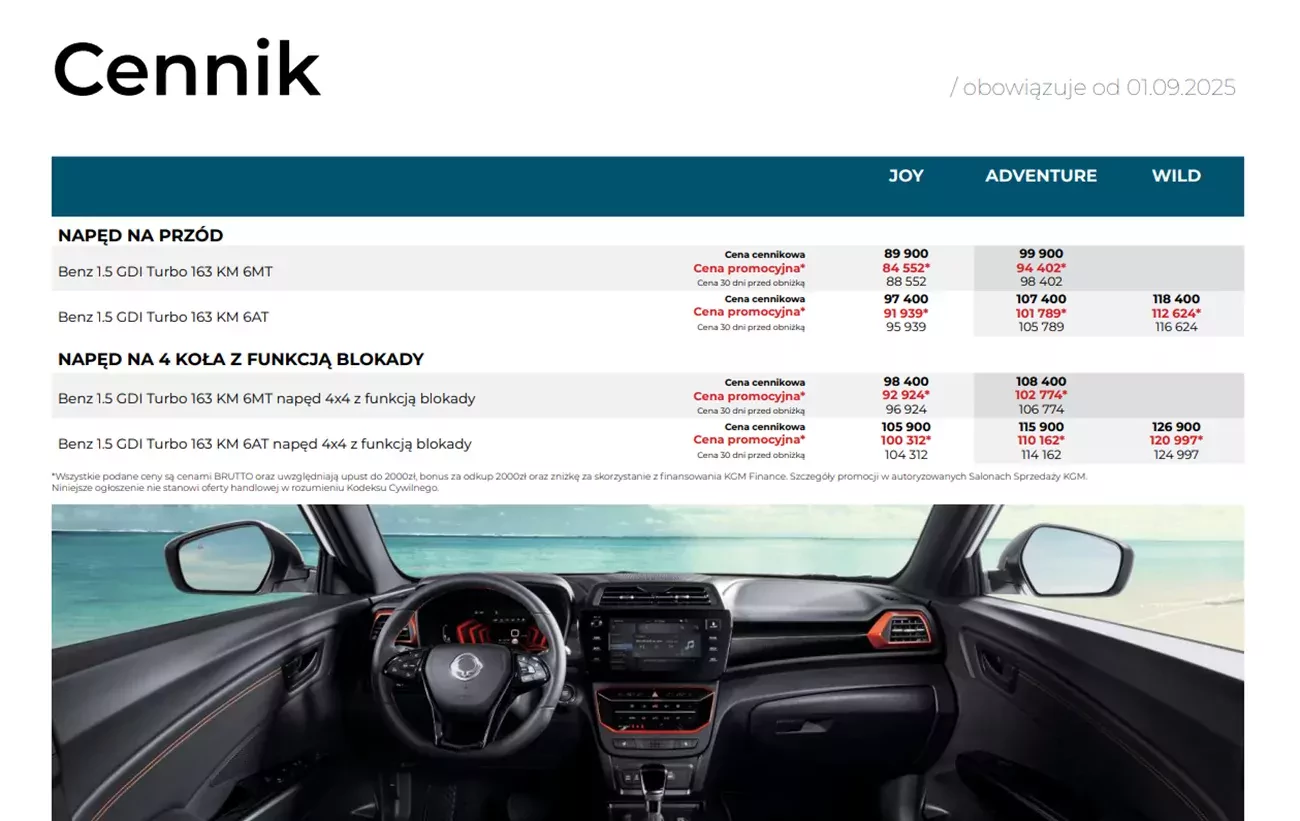This screenshot has width=1300, height=821.
Task: Tap the red hazard triangle button
Action: point(655,693)
